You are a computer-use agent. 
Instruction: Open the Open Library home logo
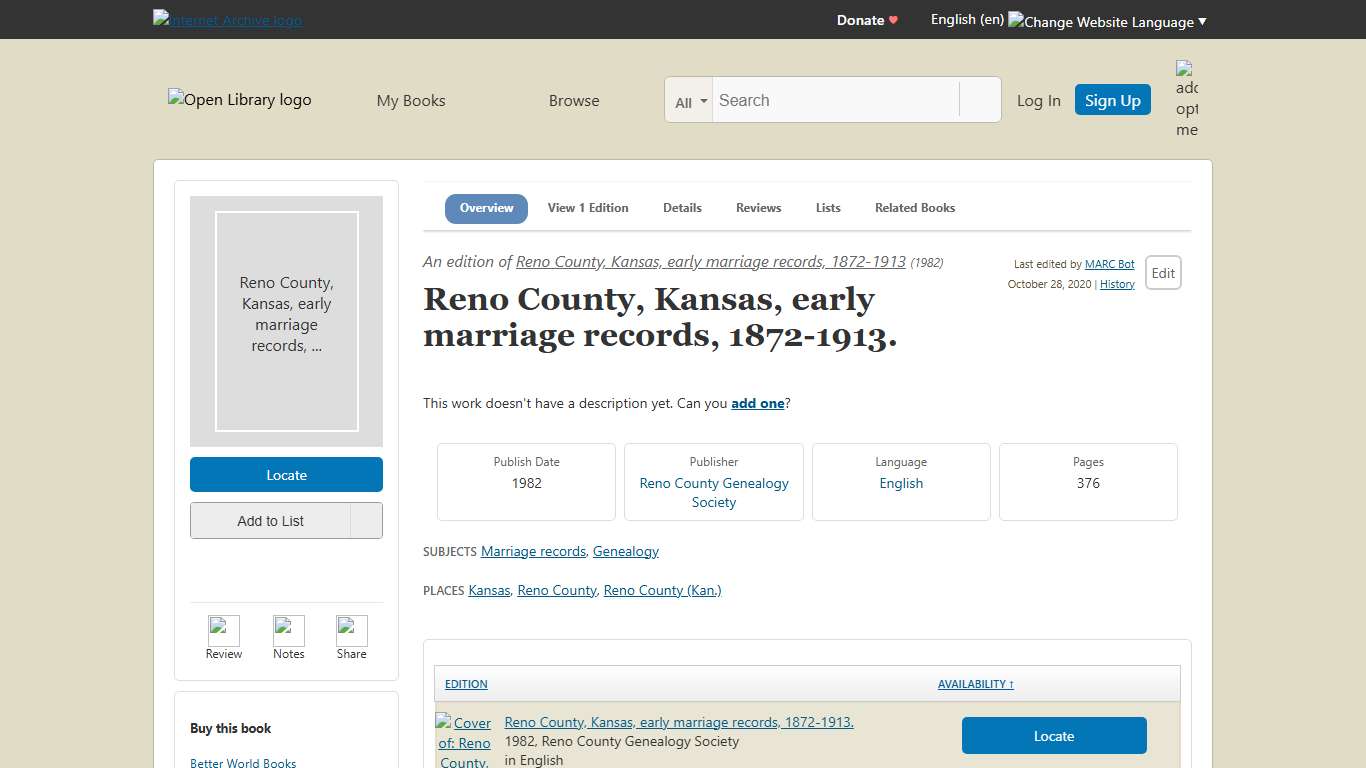(x=239, y=99)
